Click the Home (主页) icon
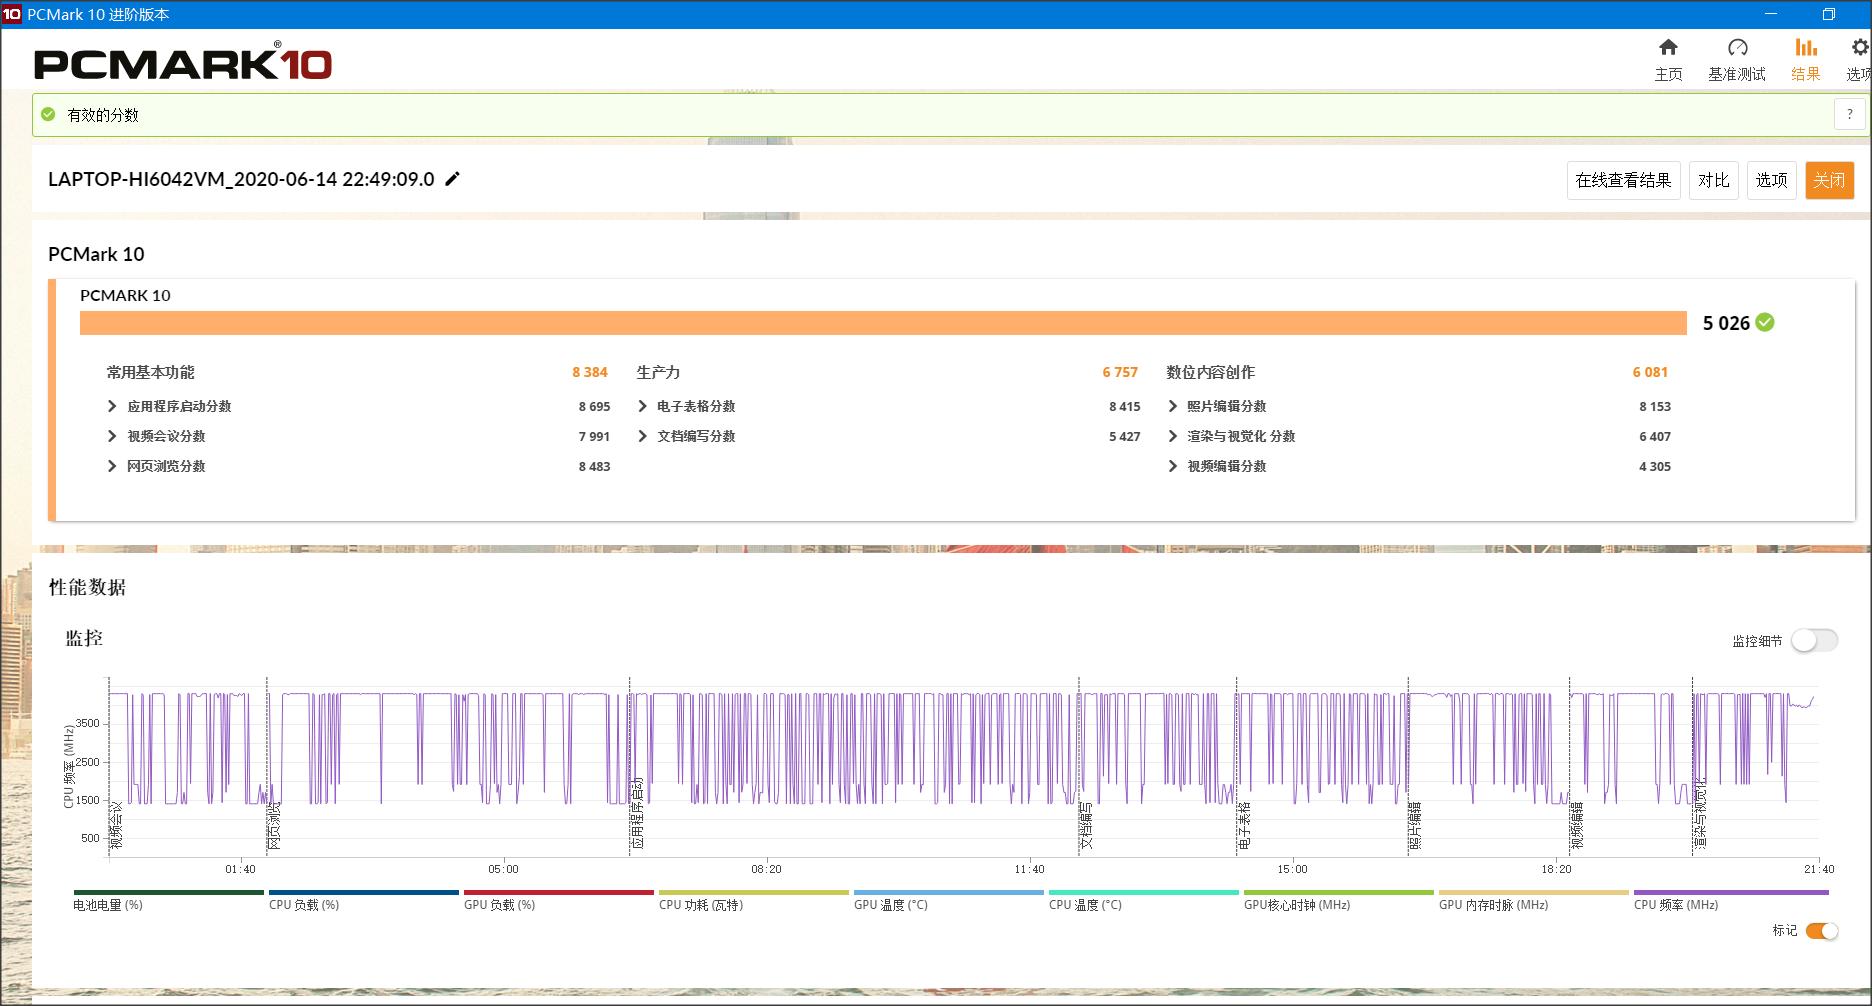 1667,48
